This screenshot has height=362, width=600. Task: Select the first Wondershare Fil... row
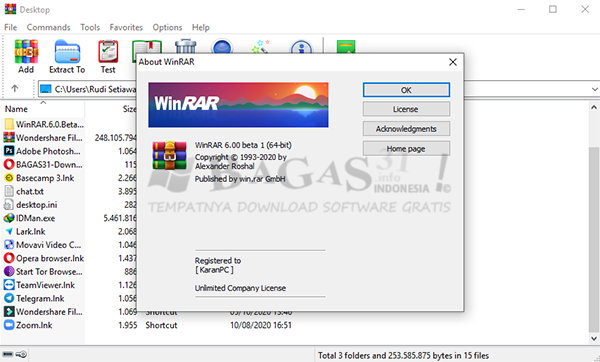(x=43, y=137)
